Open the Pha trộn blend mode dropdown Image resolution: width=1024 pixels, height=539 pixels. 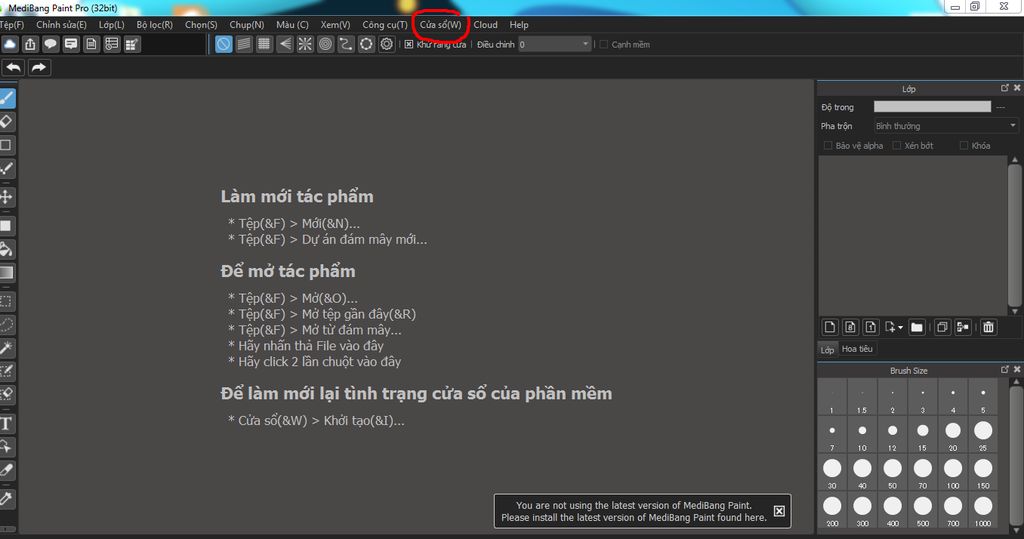click(x=946, y=126)
